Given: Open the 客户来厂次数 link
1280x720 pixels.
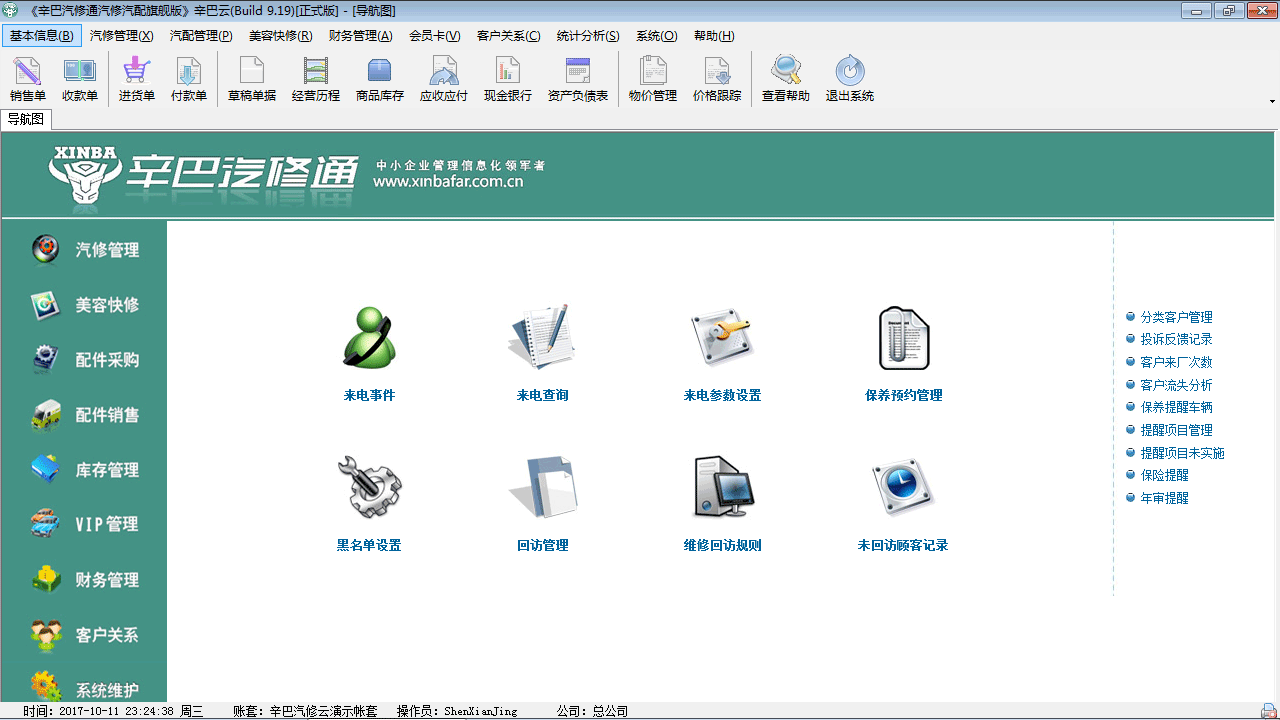Looking at the screenshot, I should [1176, 362].
